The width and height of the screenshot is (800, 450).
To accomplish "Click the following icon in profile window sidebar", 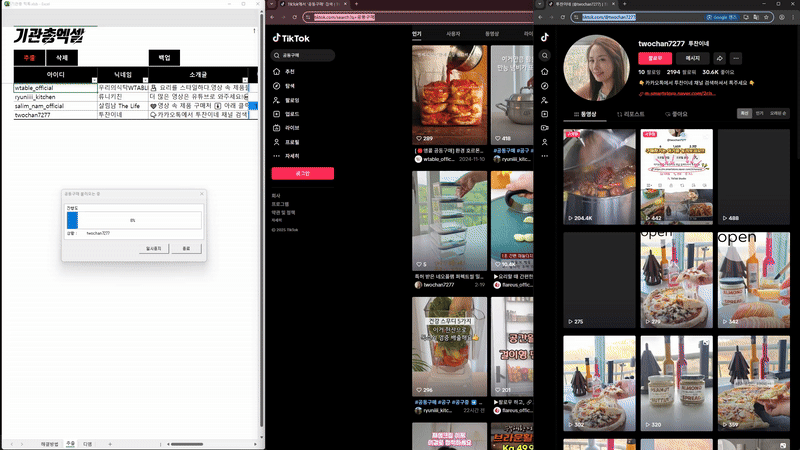I will point(545,100).
